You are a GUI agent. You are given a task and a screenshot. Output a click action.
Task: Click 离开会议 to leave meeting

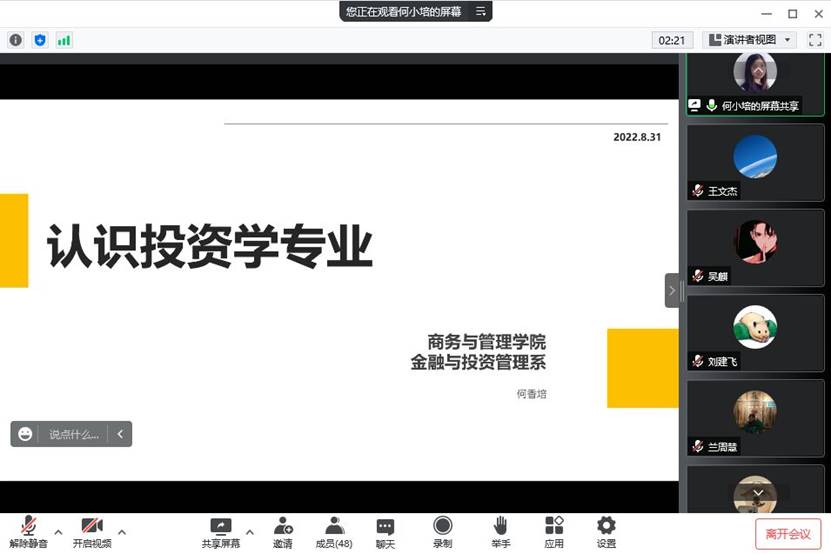click(x=788, y=534)
